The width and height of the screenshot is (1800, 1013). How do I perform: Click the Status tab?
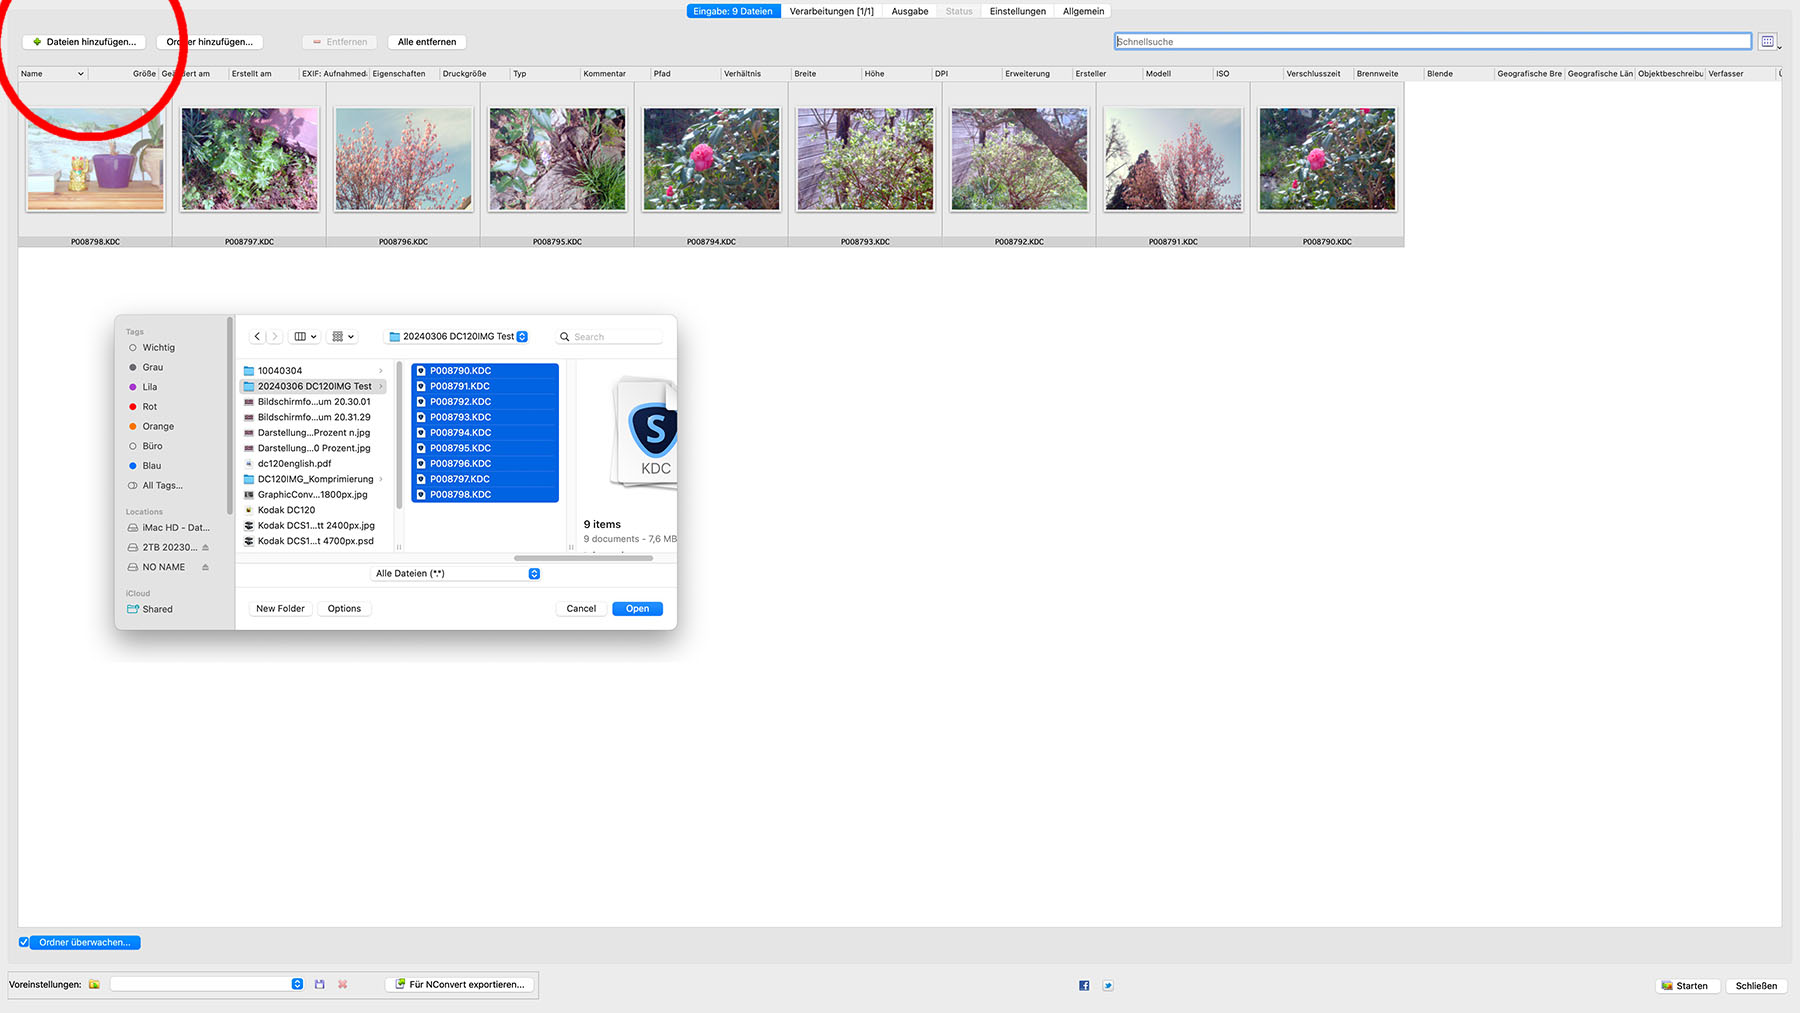tap(959, 11)
